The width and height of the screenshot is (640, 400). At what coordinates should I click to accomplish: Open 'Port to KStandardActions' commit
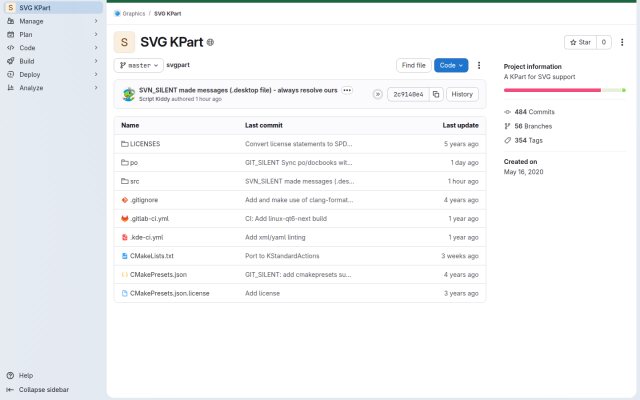[282, 256]
